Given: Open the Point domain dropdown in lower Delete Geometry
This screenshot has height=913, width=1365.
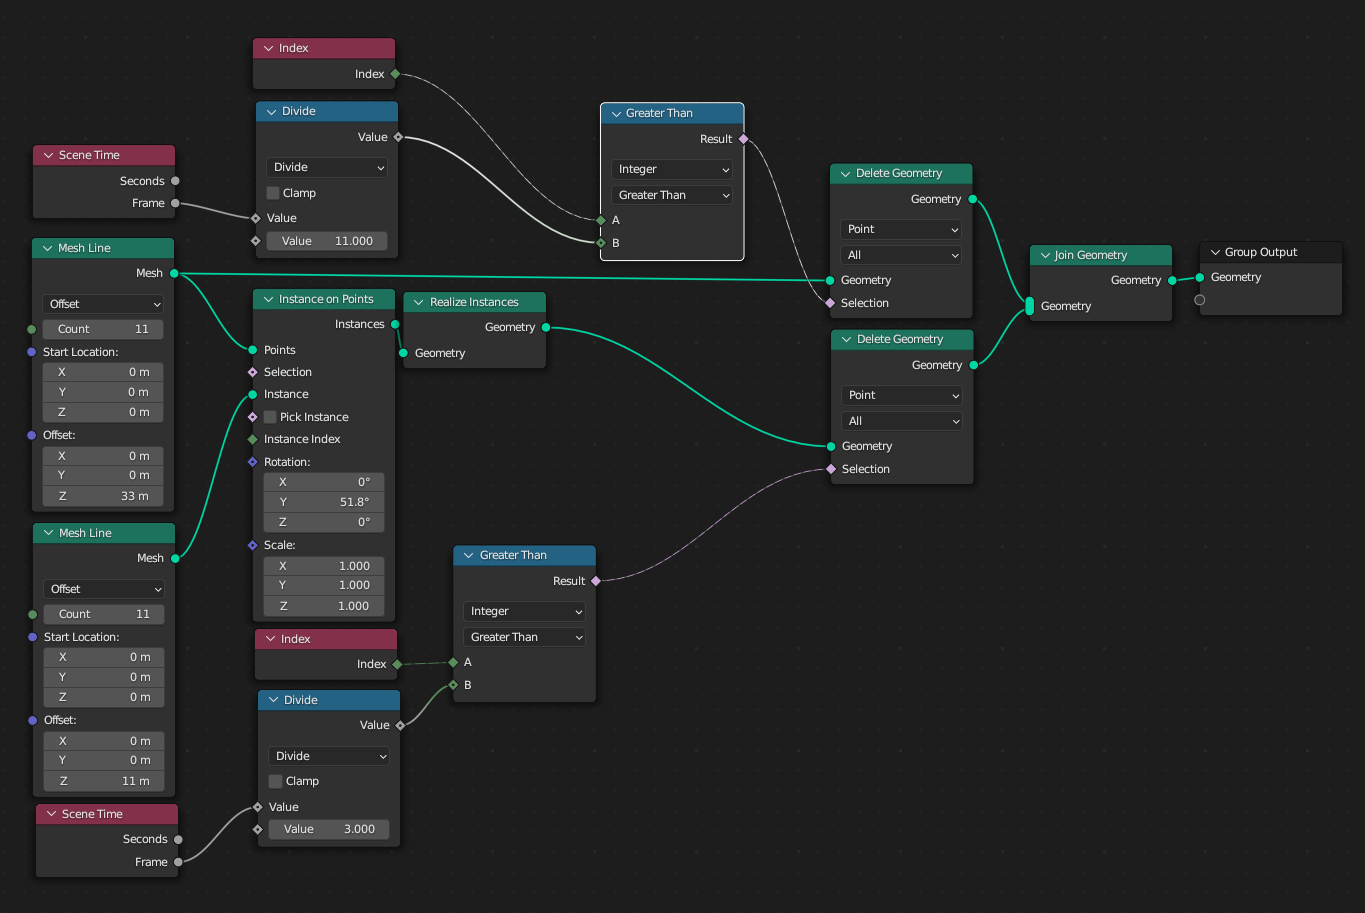Looking at the screenshot, I should point(902,395).
